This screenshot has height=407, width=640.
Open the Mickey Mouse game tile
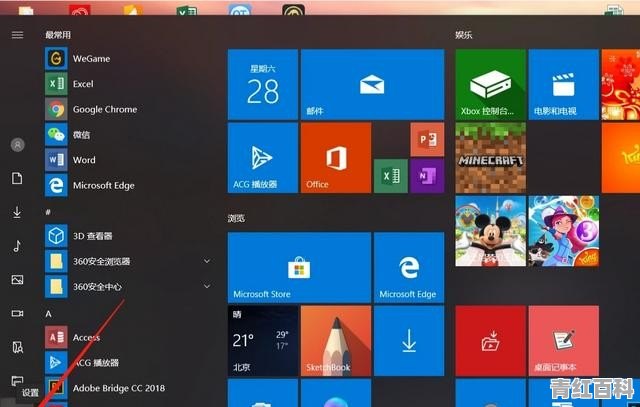(491, 231)
